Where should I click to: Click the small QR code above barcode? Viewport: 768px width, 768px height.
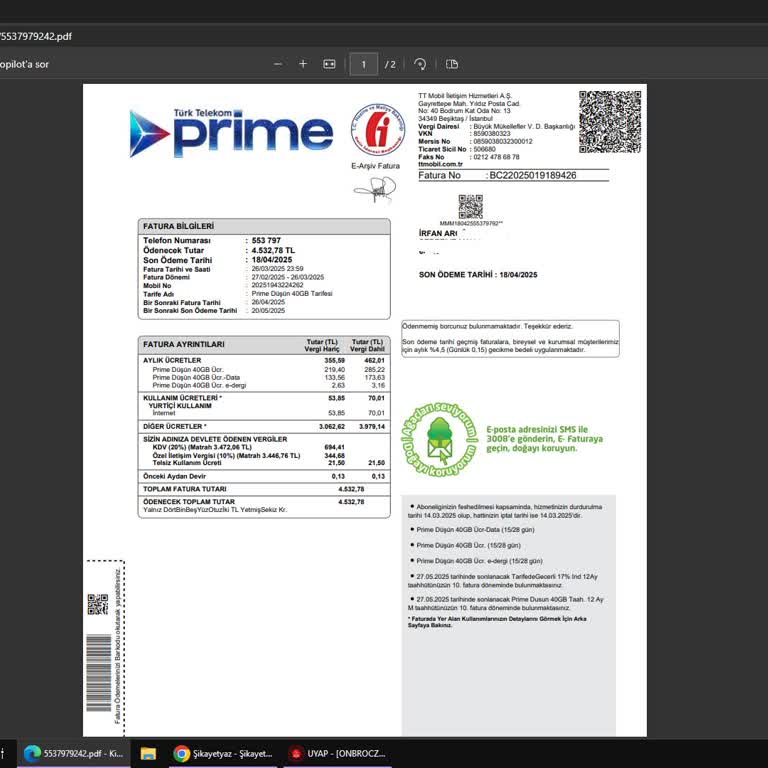[x=98, y=604]
